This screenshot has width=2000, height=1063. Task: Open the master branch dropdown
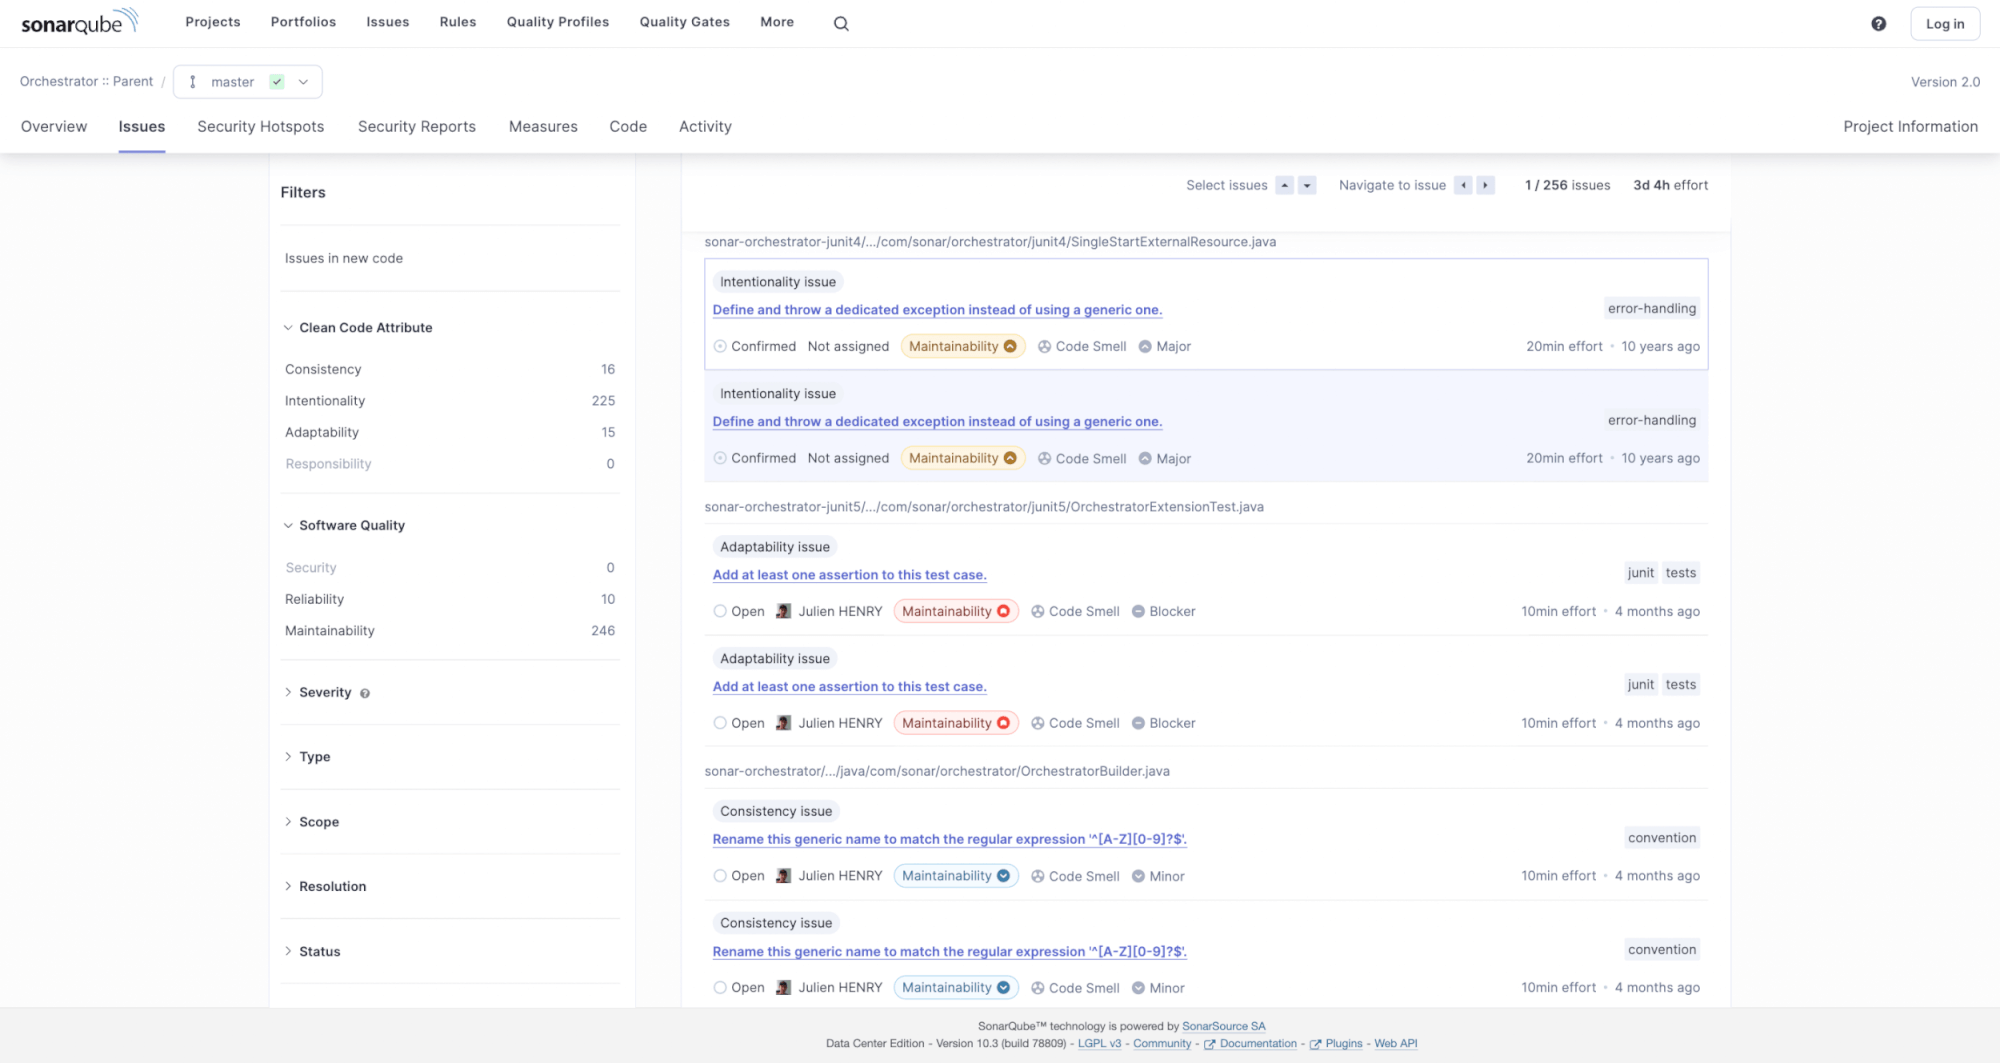point(248,82)
